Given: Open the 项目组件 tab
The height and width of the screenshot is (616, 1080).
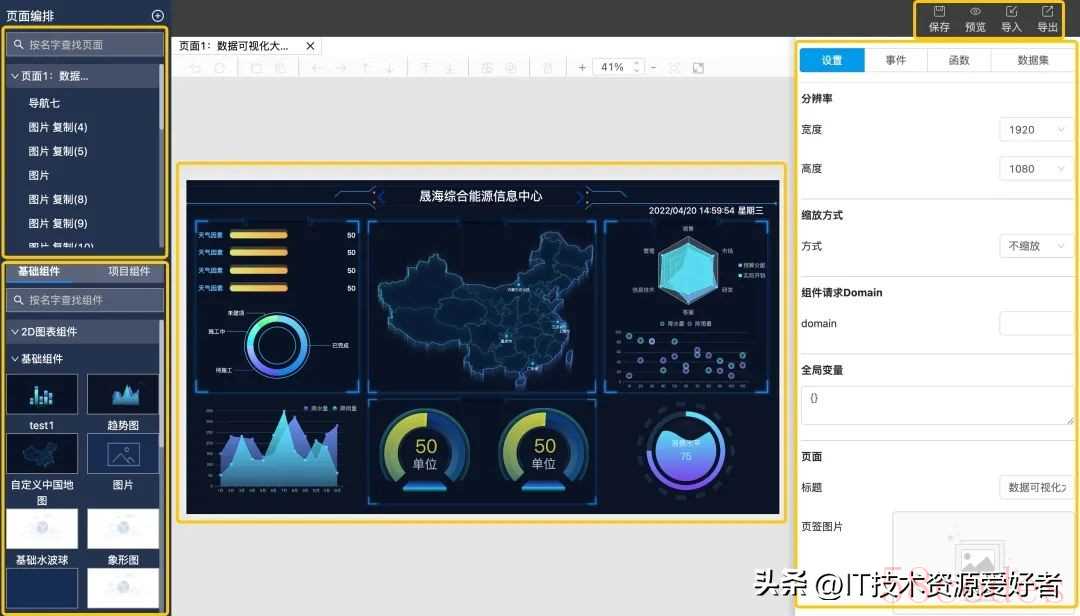Looking at the screenshot, I should click(x=129, y=272).
